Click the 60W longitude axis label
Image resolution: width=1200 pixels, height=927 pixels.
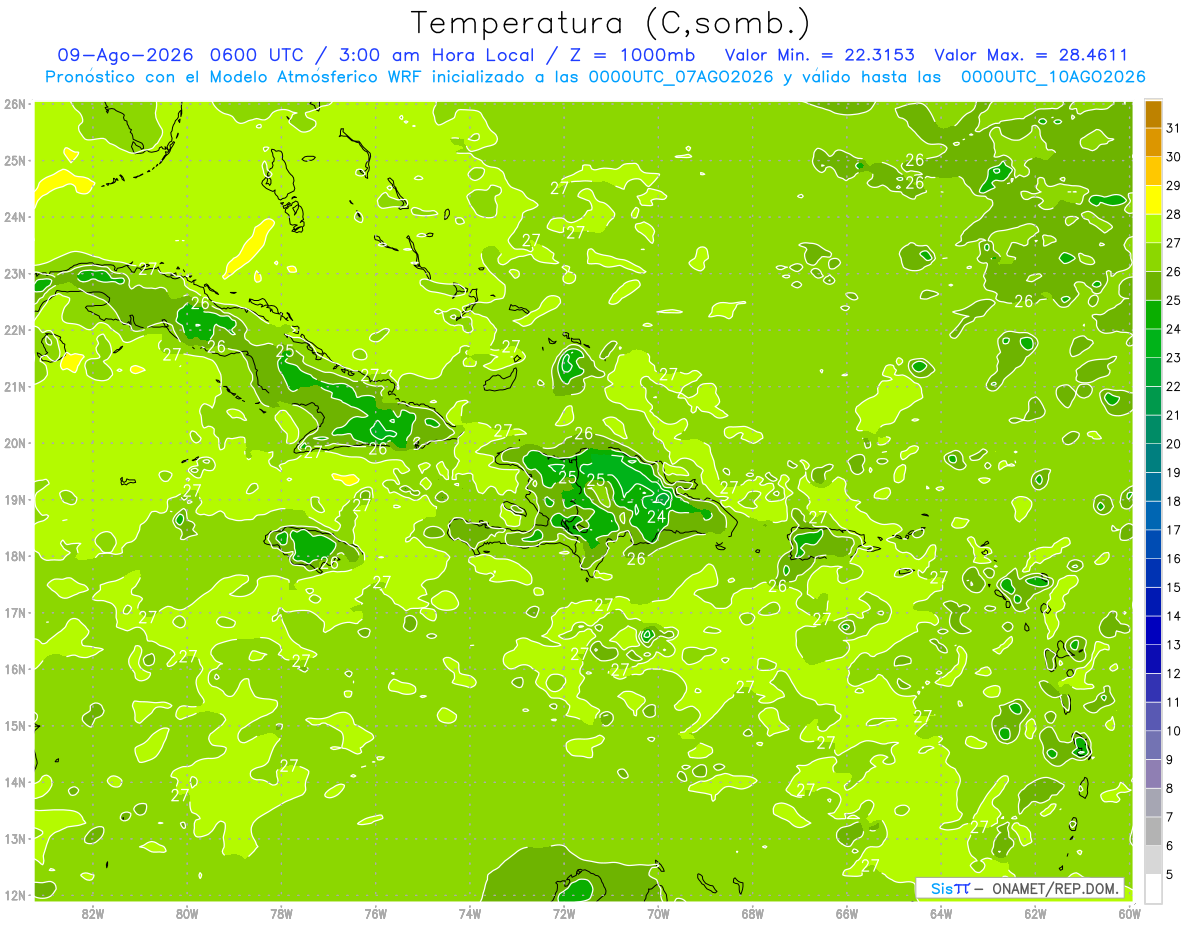[1129, 913]
